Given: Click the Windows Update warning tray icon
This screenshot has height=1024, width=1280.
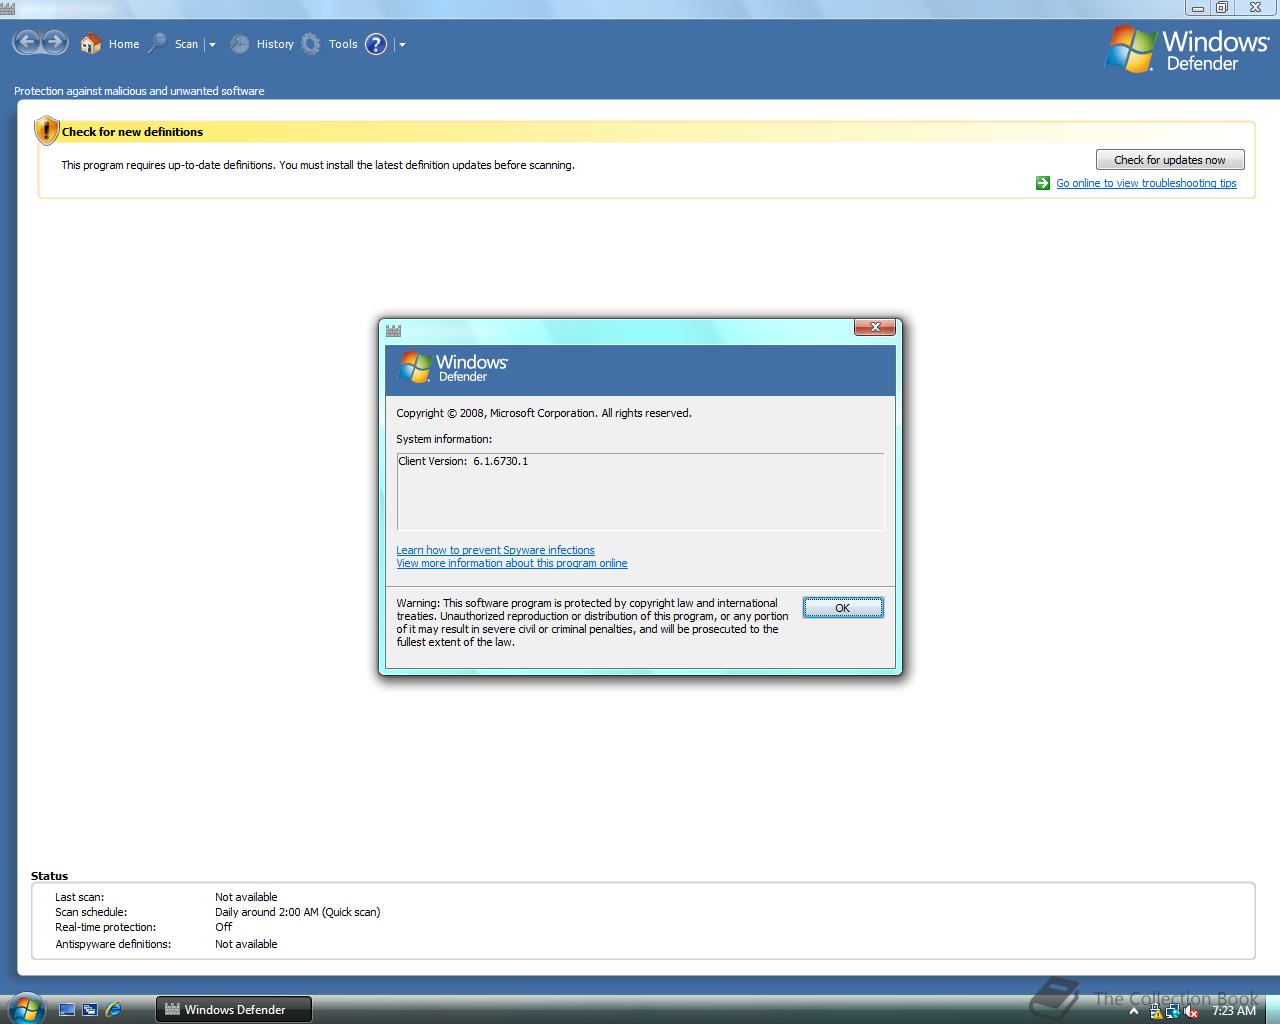Looking at the screenshot, I should [x=1156, y=1011].
